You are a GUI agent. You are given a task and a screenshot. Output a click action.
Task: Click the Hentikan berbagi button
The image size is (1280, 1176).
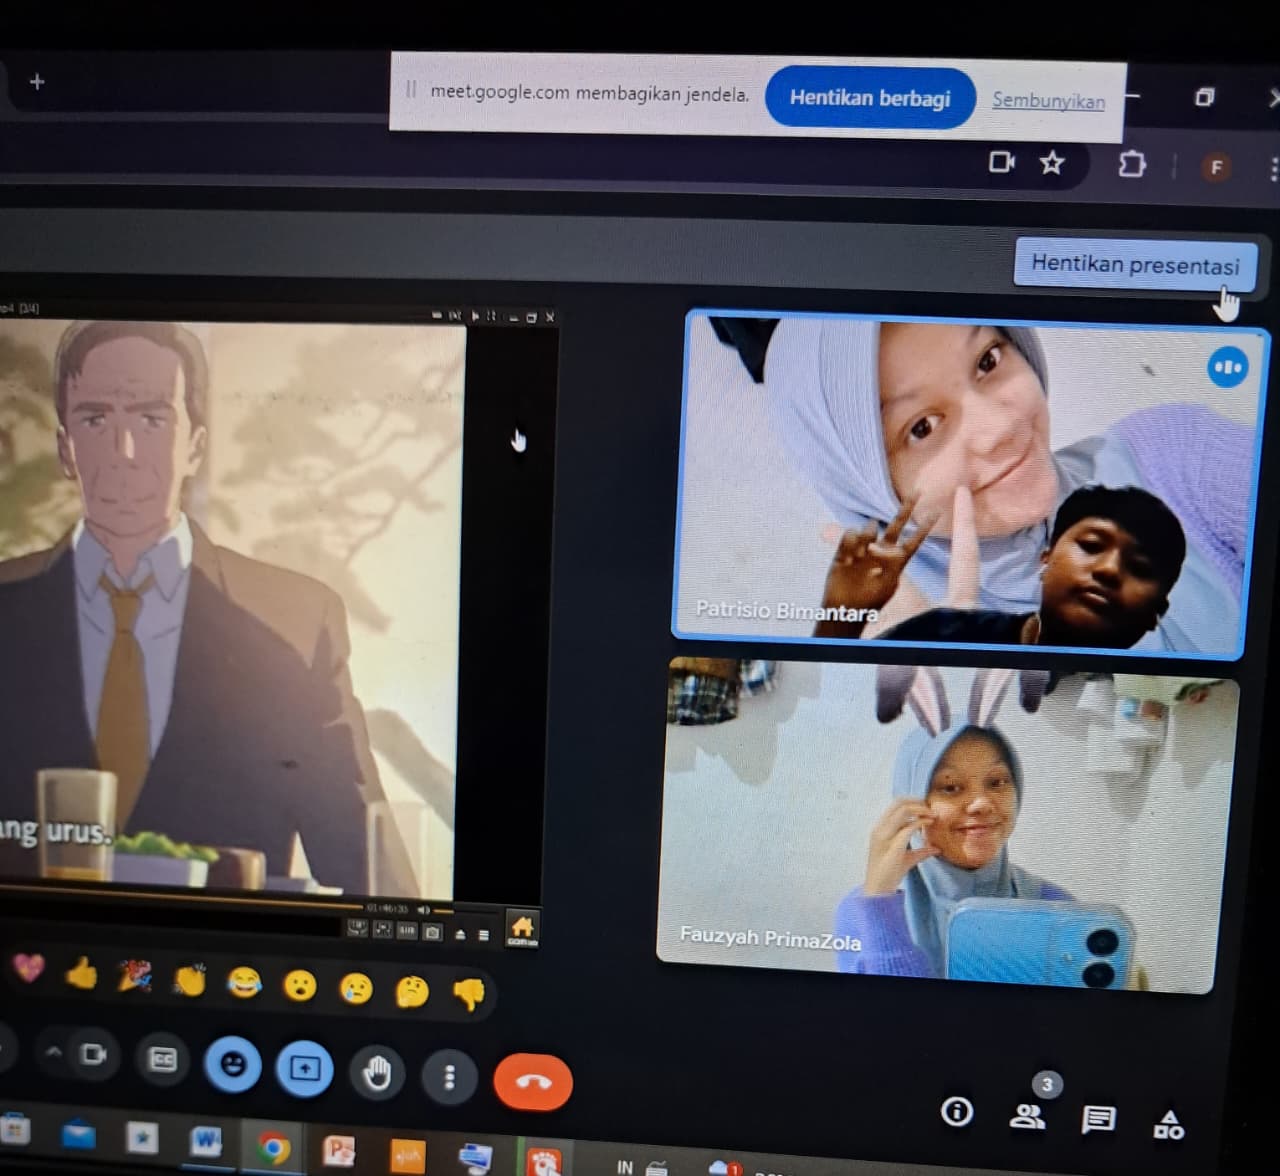point(870,98)
